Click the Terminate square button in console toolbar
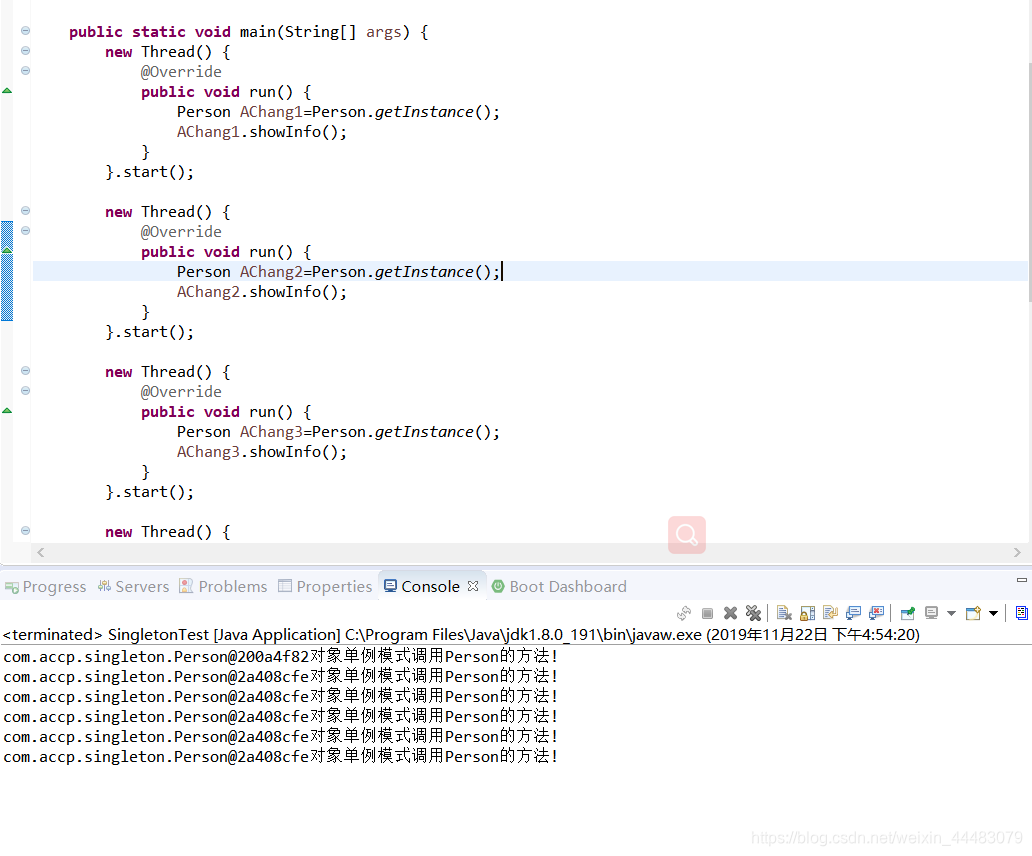This screenshot has height=856, width=1032. tap(708, 613)
